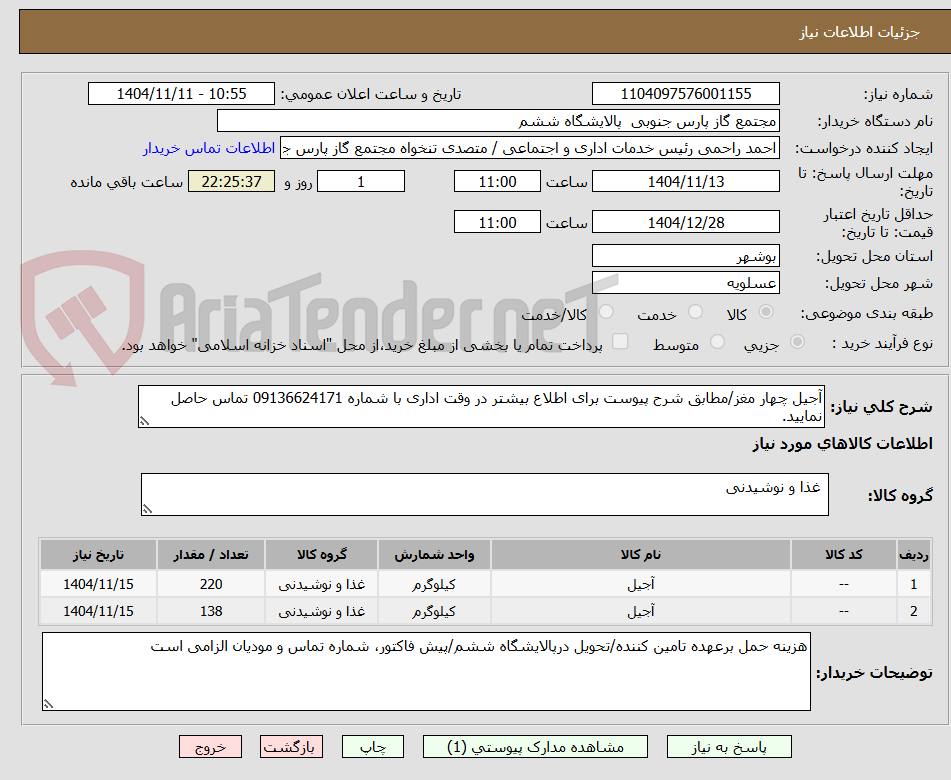Click the quantity cell 138

pyautogui.click(x=211, y=611)
